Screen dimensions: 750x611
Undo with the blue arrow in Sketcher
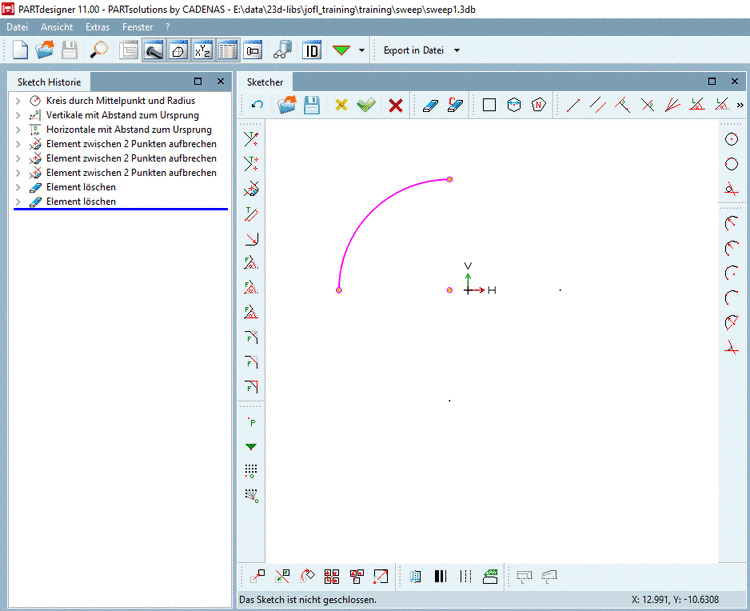tap(257, 105)
